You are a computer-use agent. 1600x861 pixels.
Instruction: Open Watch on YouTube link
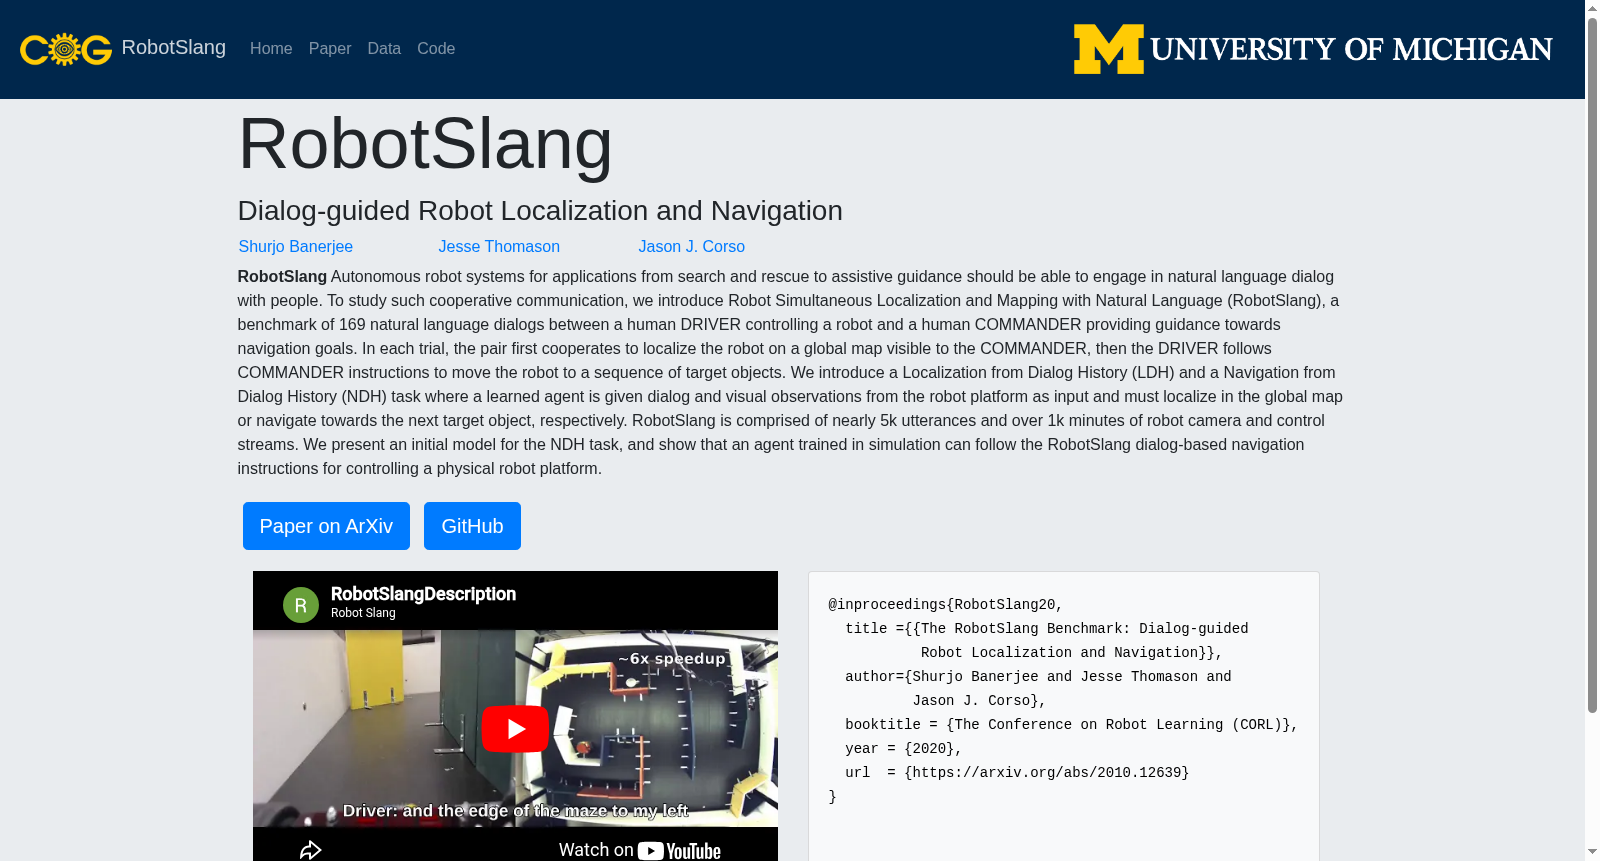point(640,850)
